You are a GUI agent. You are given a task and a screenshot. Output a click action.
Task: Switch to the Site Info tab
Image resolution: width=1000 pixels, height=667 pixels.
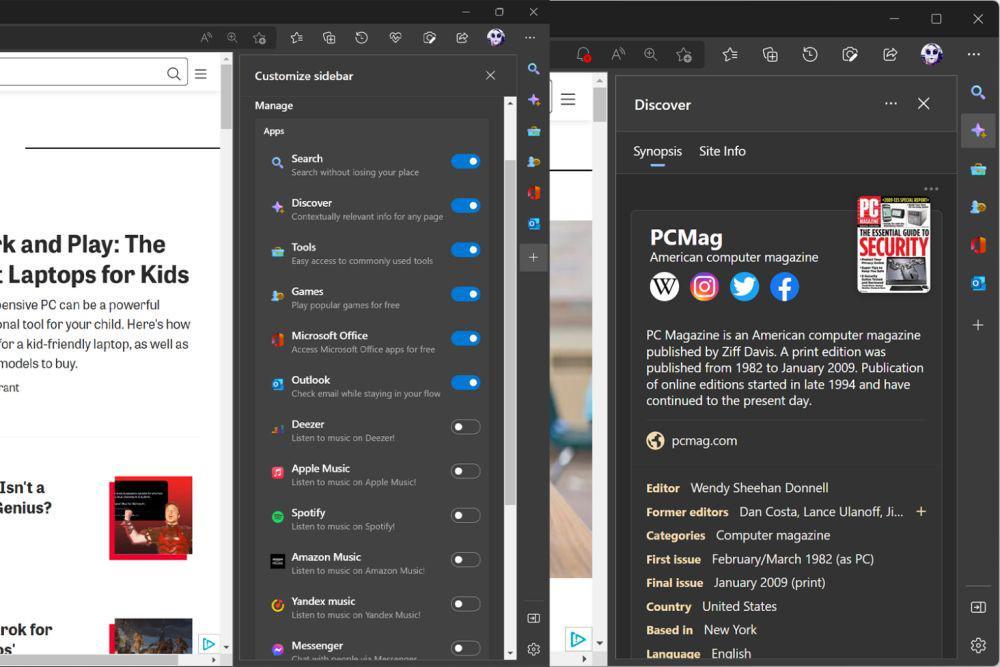click(x=722, y=151)
